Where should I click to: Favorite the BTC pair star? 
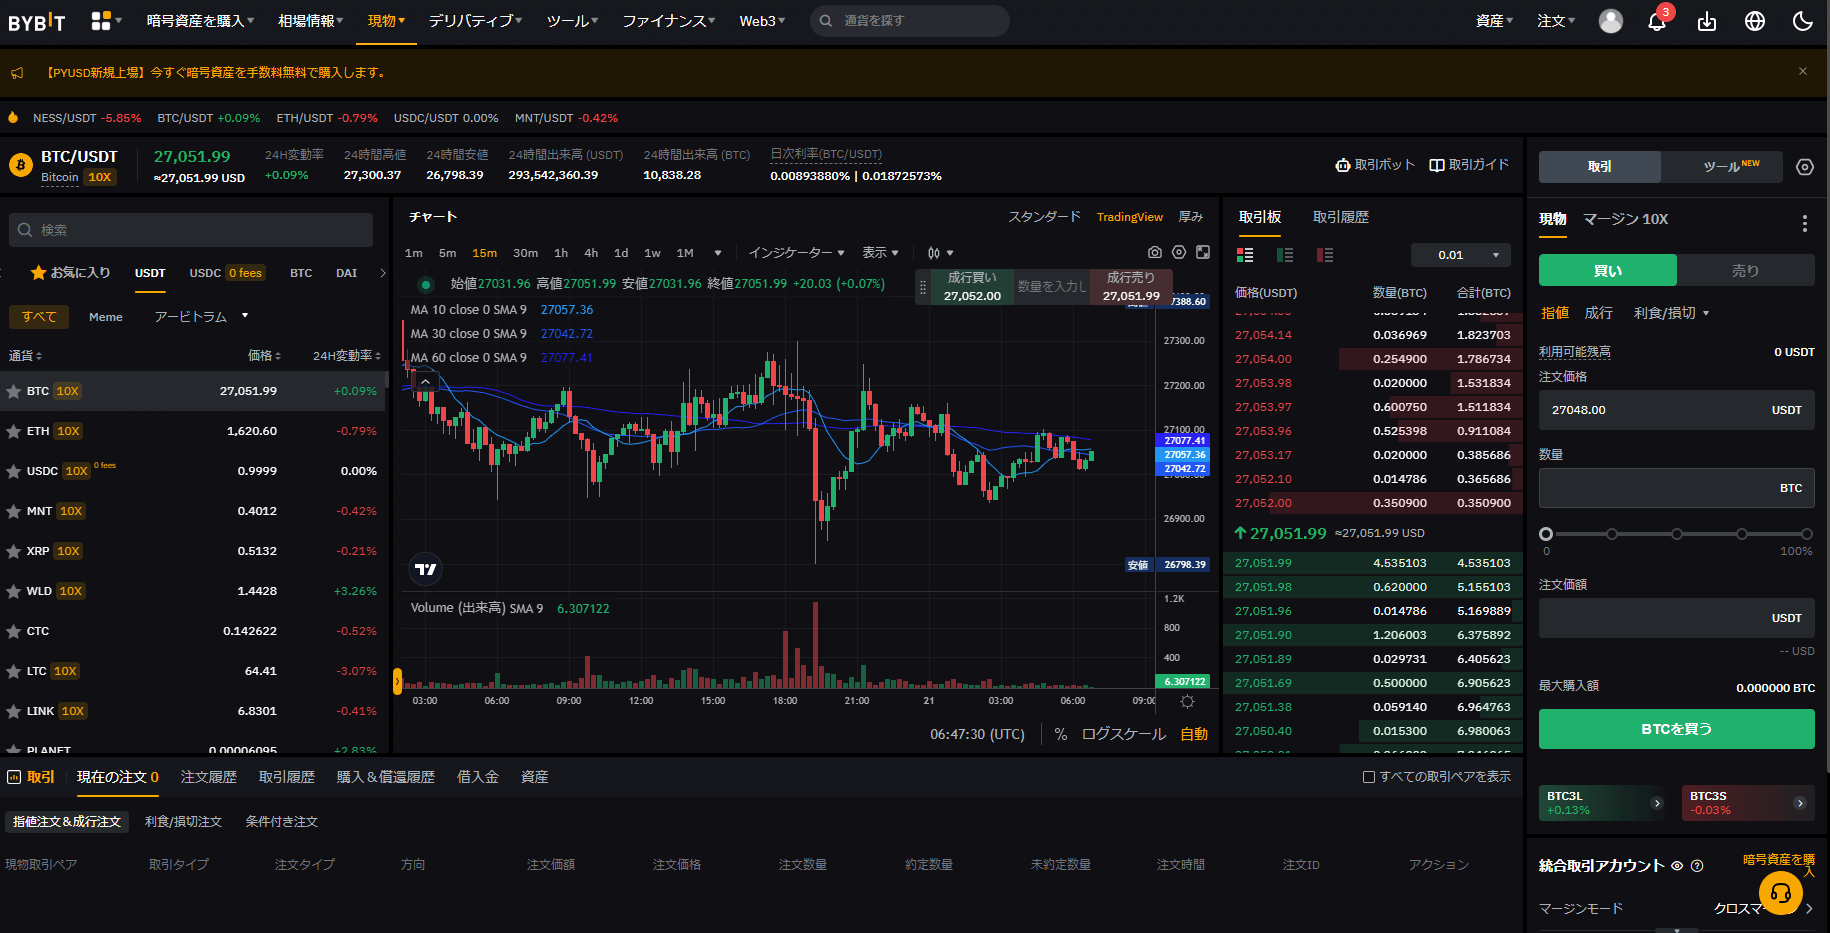click(14, 392)
